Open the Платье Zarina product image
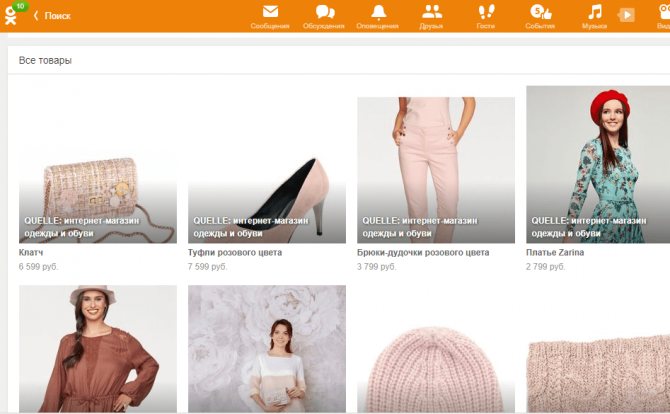Image resolution: width=670 pixels, height=414 pixels. click(x=598, y=164)
